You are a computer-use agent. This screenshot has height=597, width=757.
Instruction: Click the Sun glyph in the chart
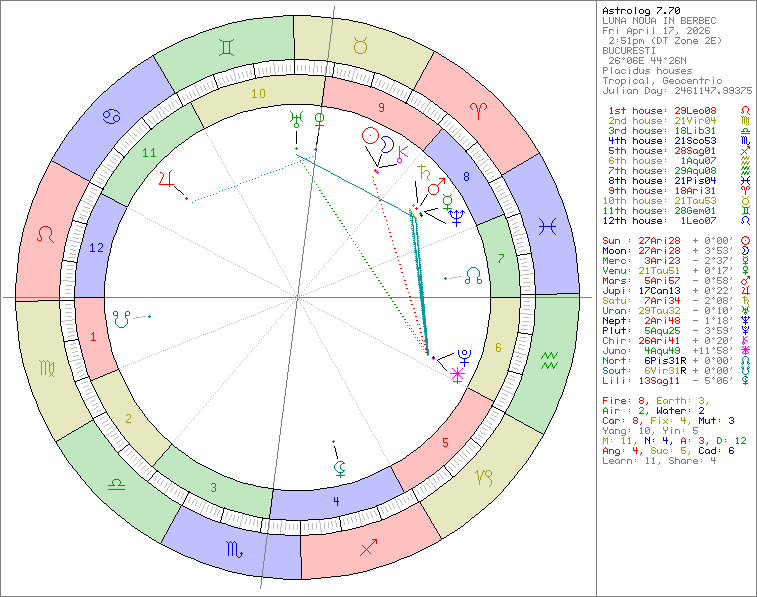(x=370, y=135)
